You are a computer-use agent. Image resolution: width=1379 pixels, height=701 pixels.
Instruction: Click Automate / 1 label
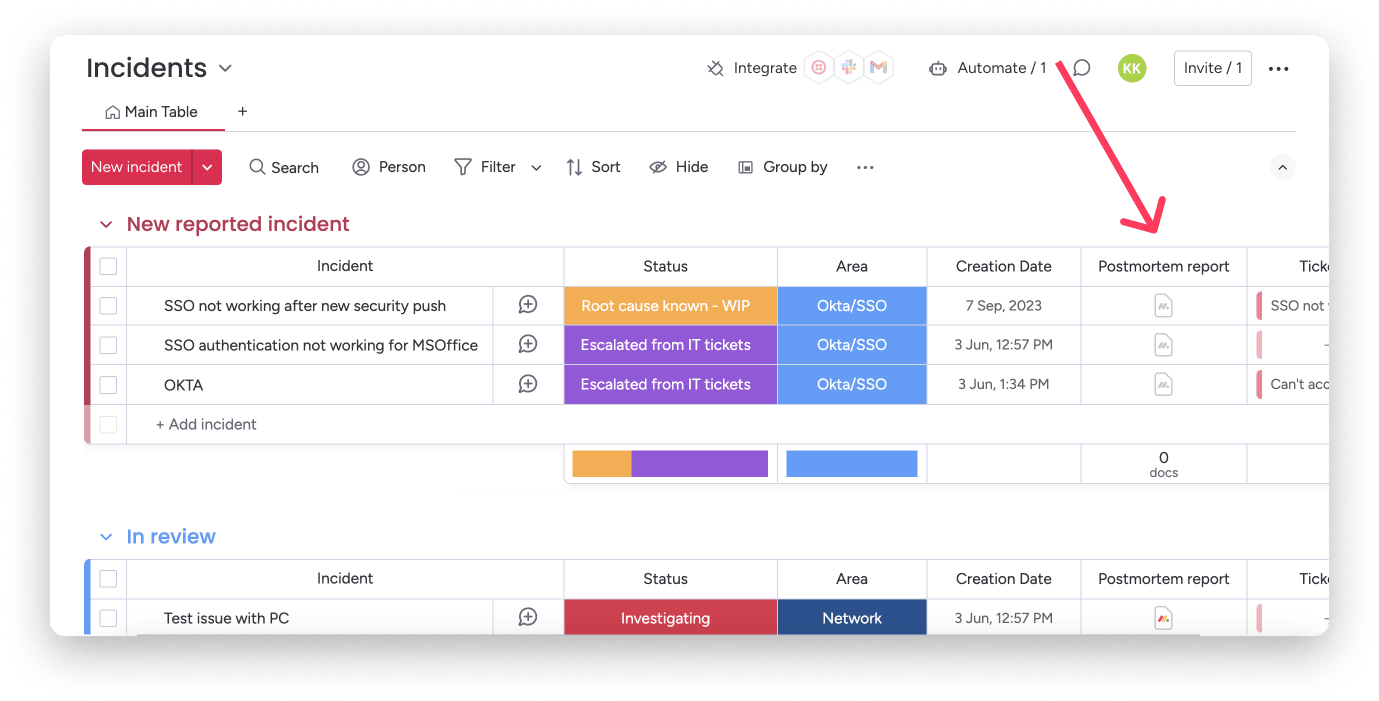[x=1002, y=68]
